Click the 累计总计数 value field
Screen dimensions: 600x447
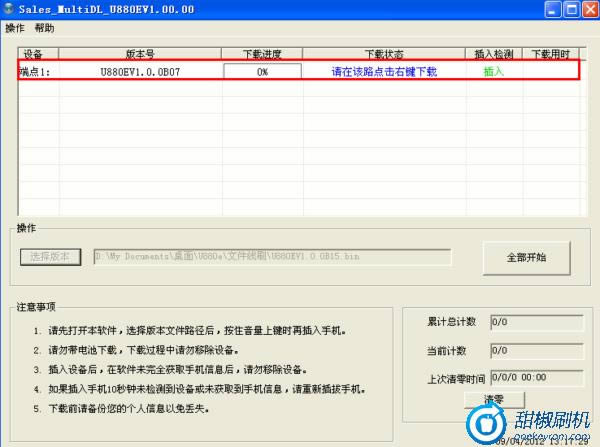528,322
